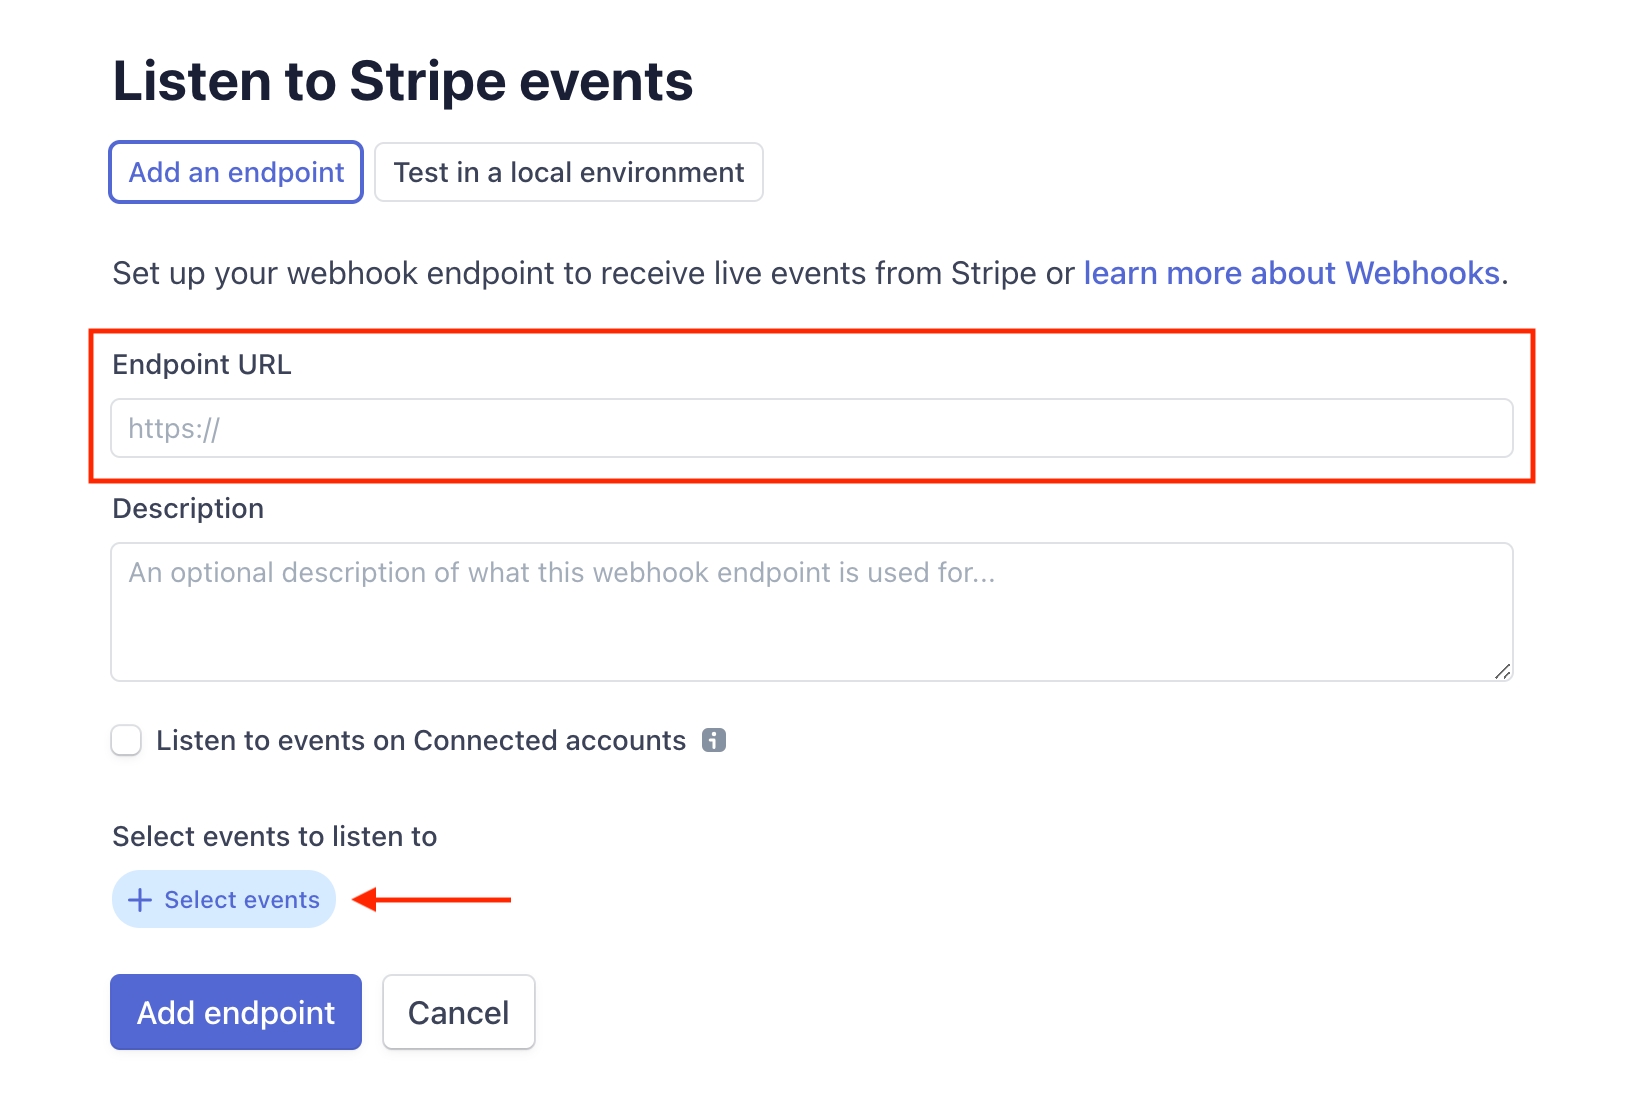Cancel the webhook endpoint setup

click(458, 1012)
